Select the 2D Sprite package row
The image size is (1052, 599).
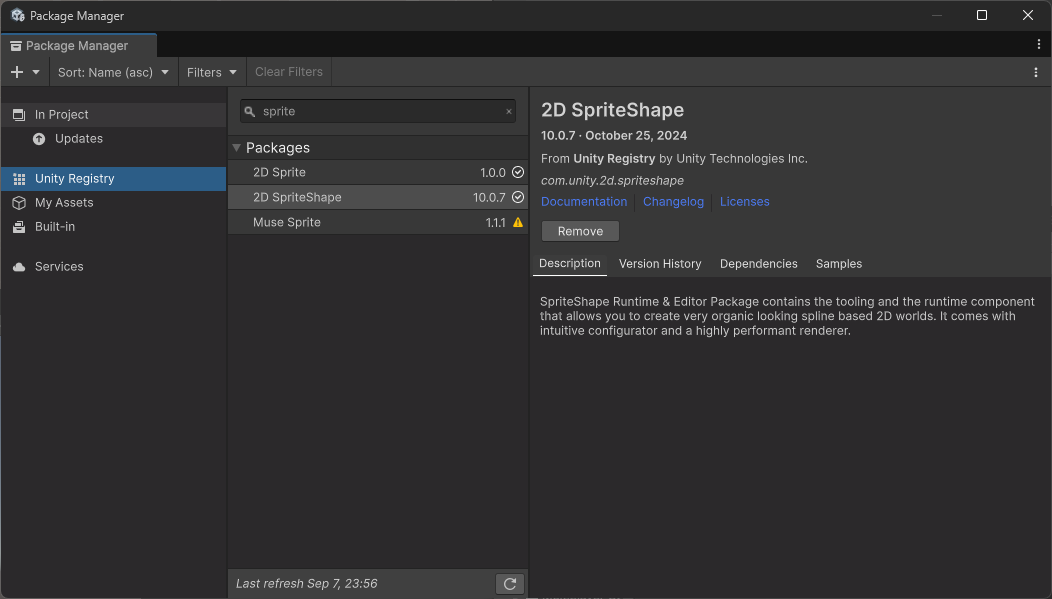tap(378, 172)
